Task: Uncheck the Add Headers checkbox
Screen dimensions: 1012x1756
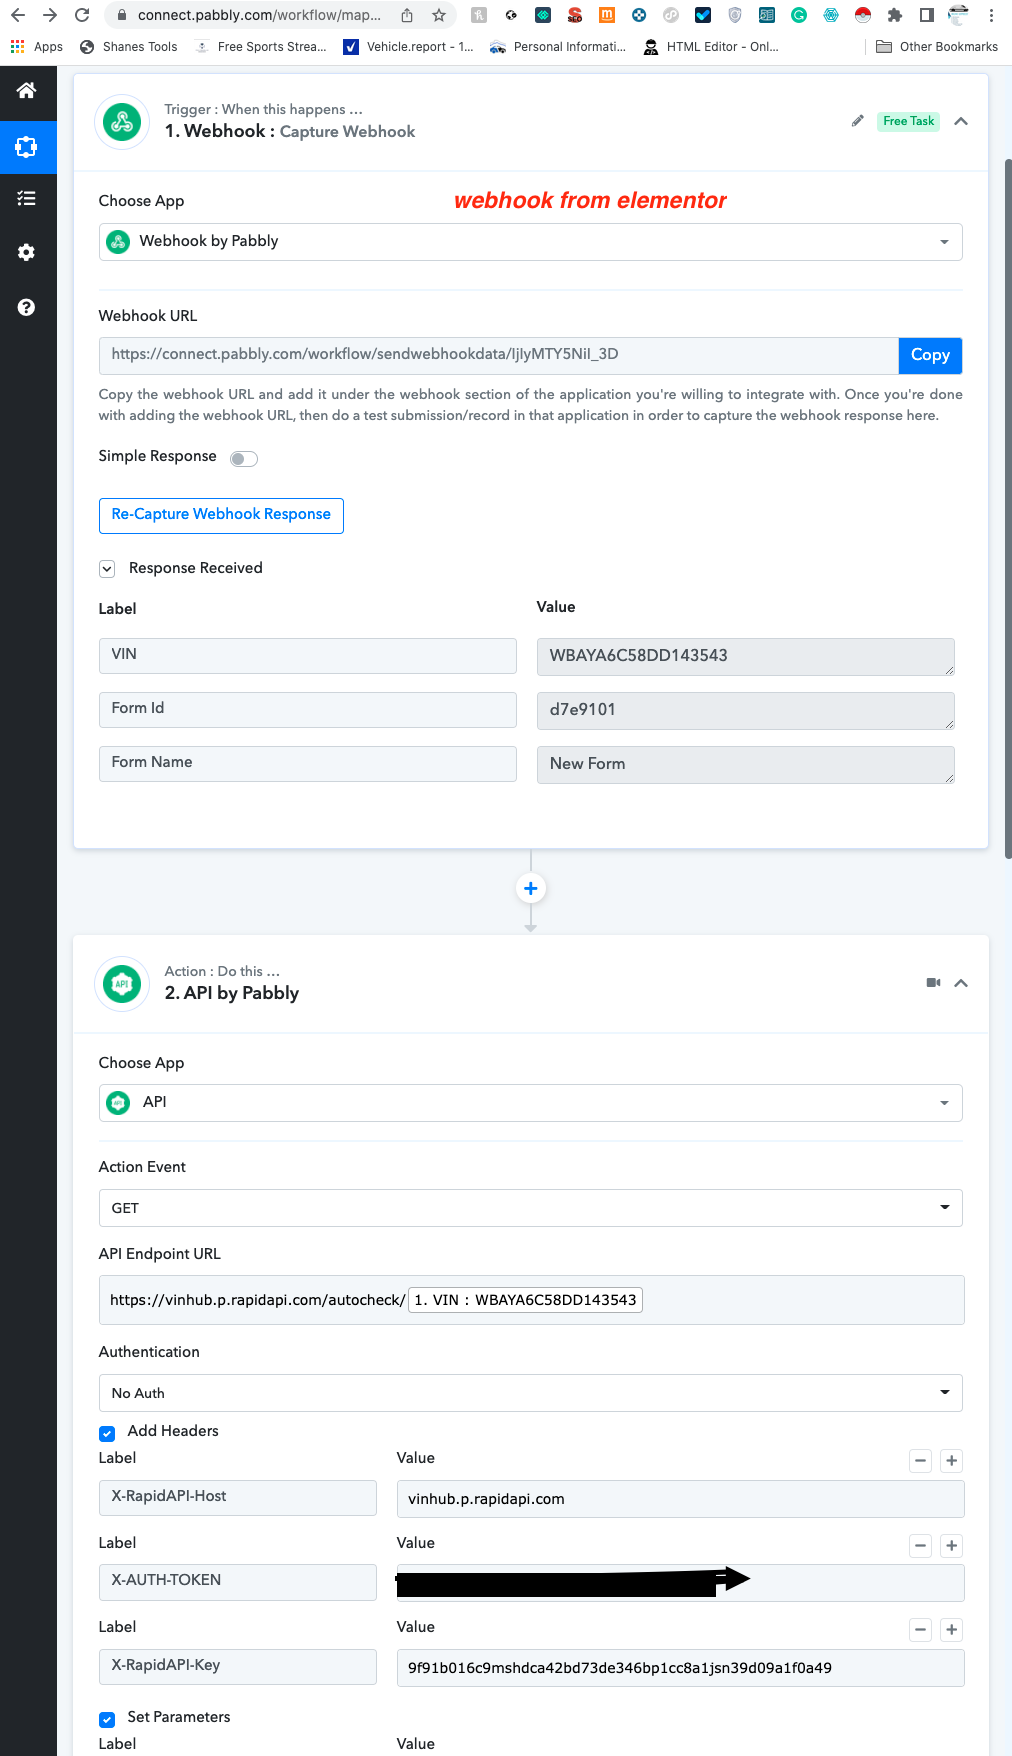Action: (107, 1433)
